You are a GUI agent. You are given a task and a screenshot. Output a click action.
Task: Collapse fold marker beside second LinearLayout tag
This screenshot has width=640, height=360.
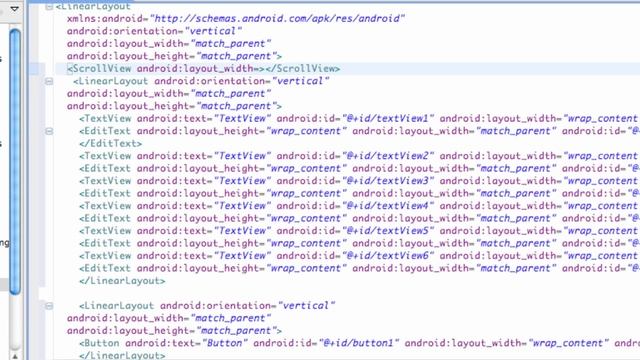[x=49, y=81]
